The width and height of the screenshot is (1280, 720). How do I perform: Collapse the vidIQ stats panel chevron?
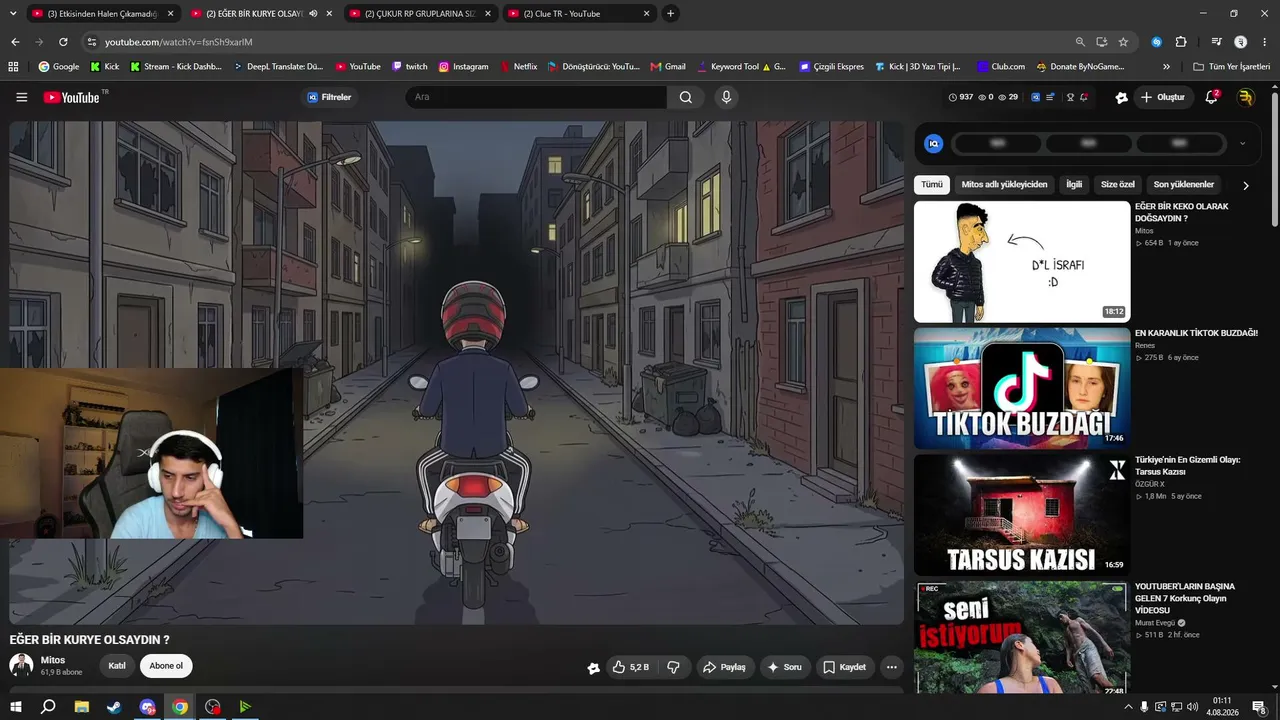(1242, 144)
